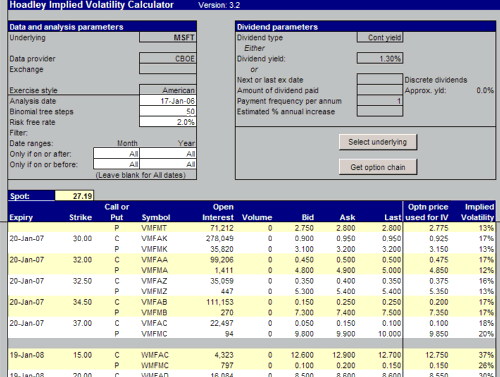This screenshot has height=377, width=500.
Task: Select the VMFMT symbol cell
Action: pos(154,228)
